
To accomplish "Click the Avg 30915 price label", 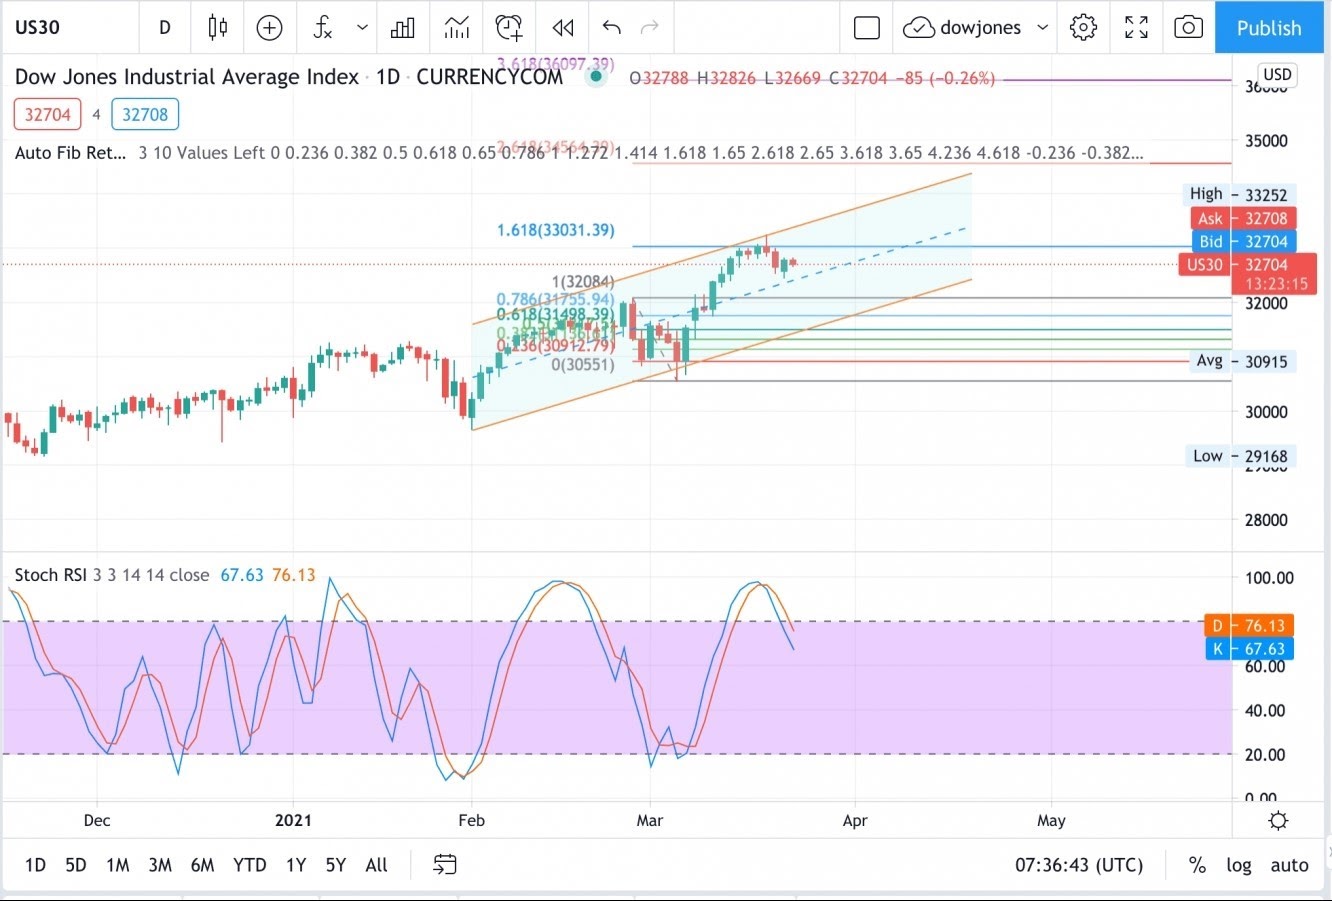I will click(1242, 361).
